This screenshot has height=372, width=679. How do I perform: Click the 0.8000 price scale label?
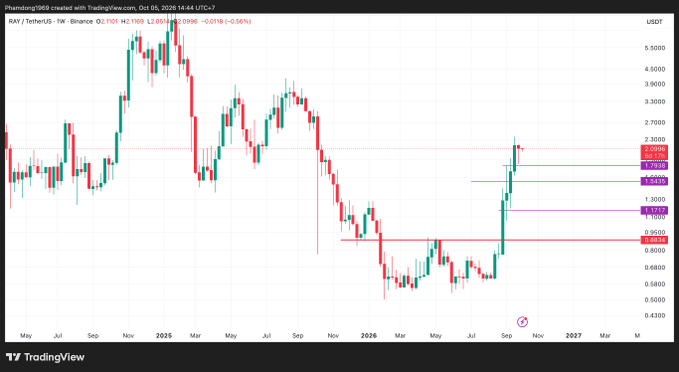click(x=654, y=250)
